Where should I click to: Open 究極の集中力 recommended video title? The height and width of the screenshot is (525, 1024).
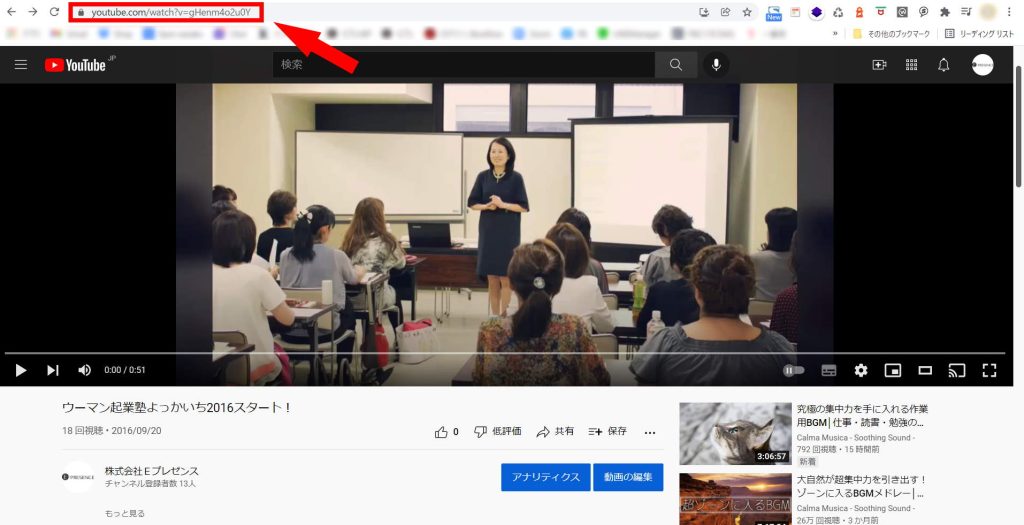(862, 416)
